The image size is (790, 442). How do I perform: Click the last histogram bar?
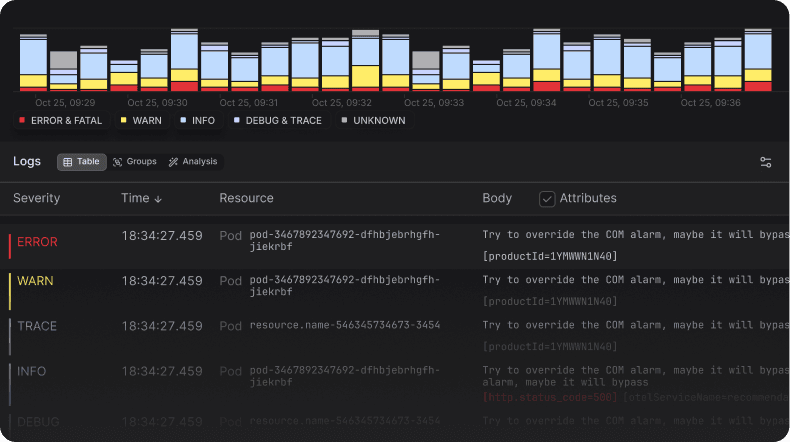[x=758, y=60]
